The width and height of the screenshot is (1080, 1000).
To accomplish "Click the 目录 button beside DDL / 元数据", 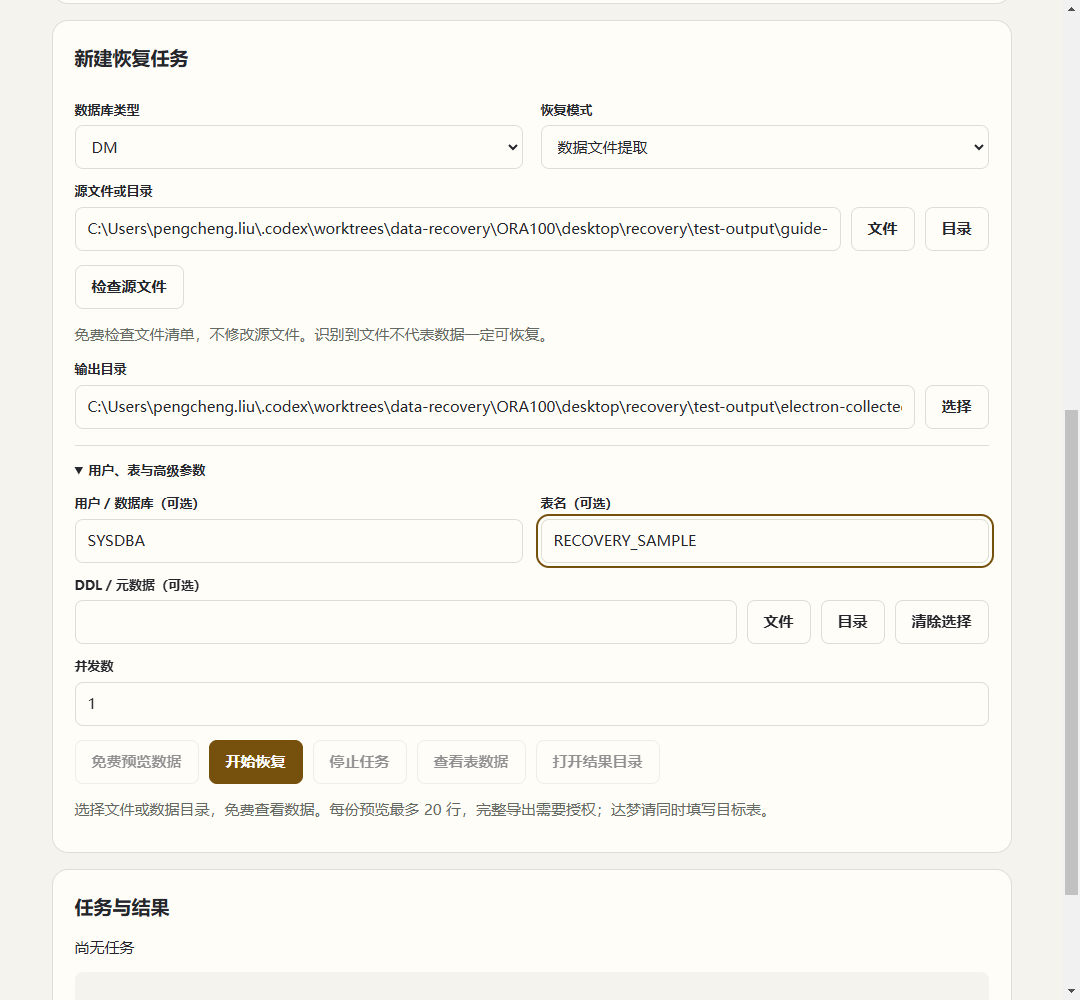I will pyautogui.click(x=853, y=622).
